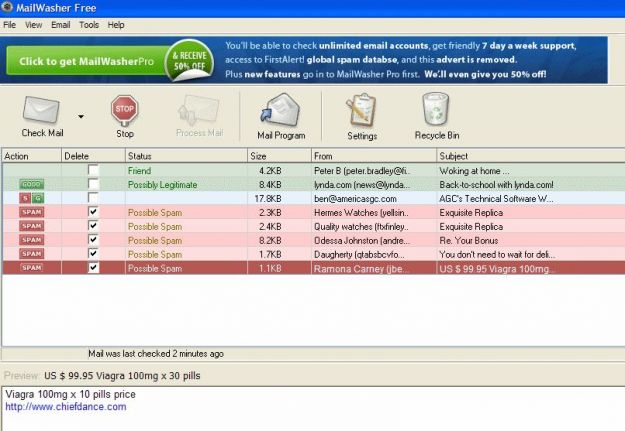625x431 pixels.
Task: Select 'US $ 99.95 Viagra 100mg' subject
Action: click(x=496, y=269)
